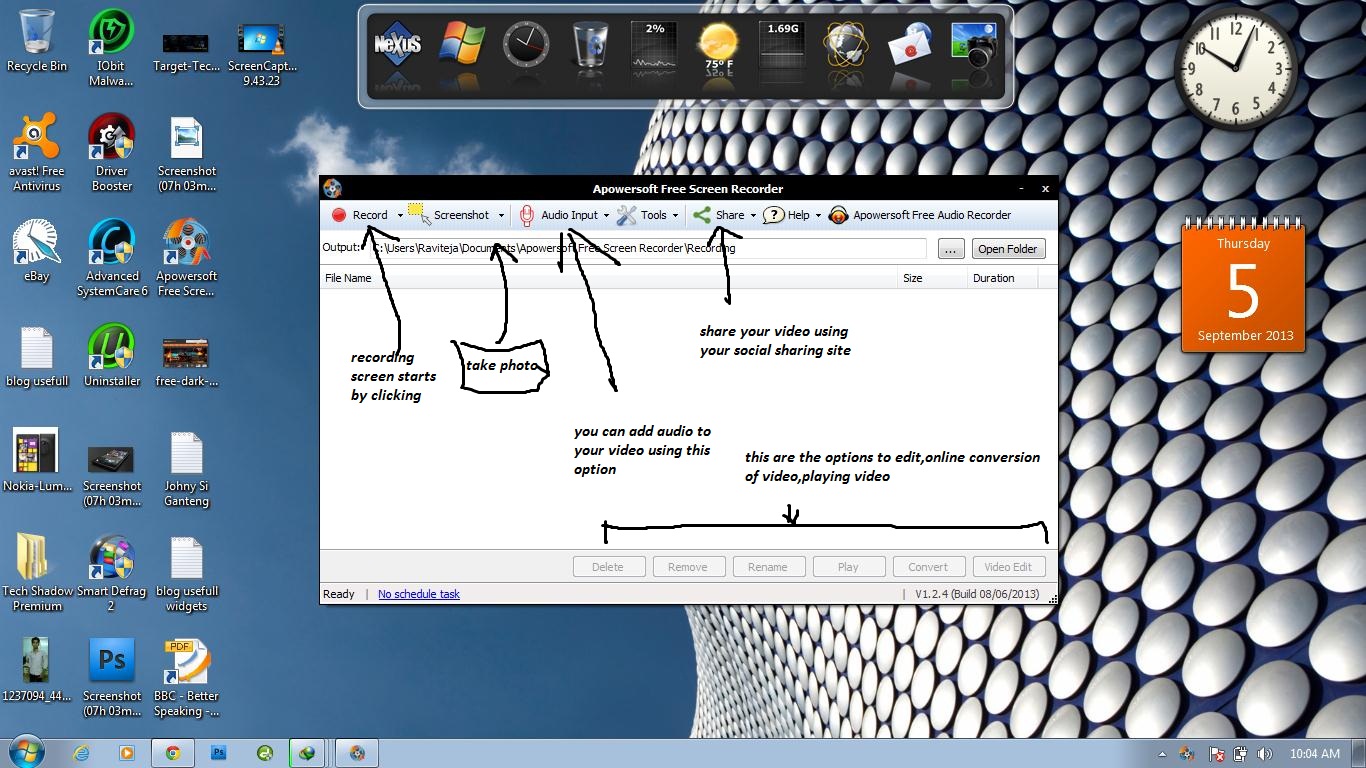Click the green Share icon
This screenshot has width=1366, height=768.
click(703, 215)
